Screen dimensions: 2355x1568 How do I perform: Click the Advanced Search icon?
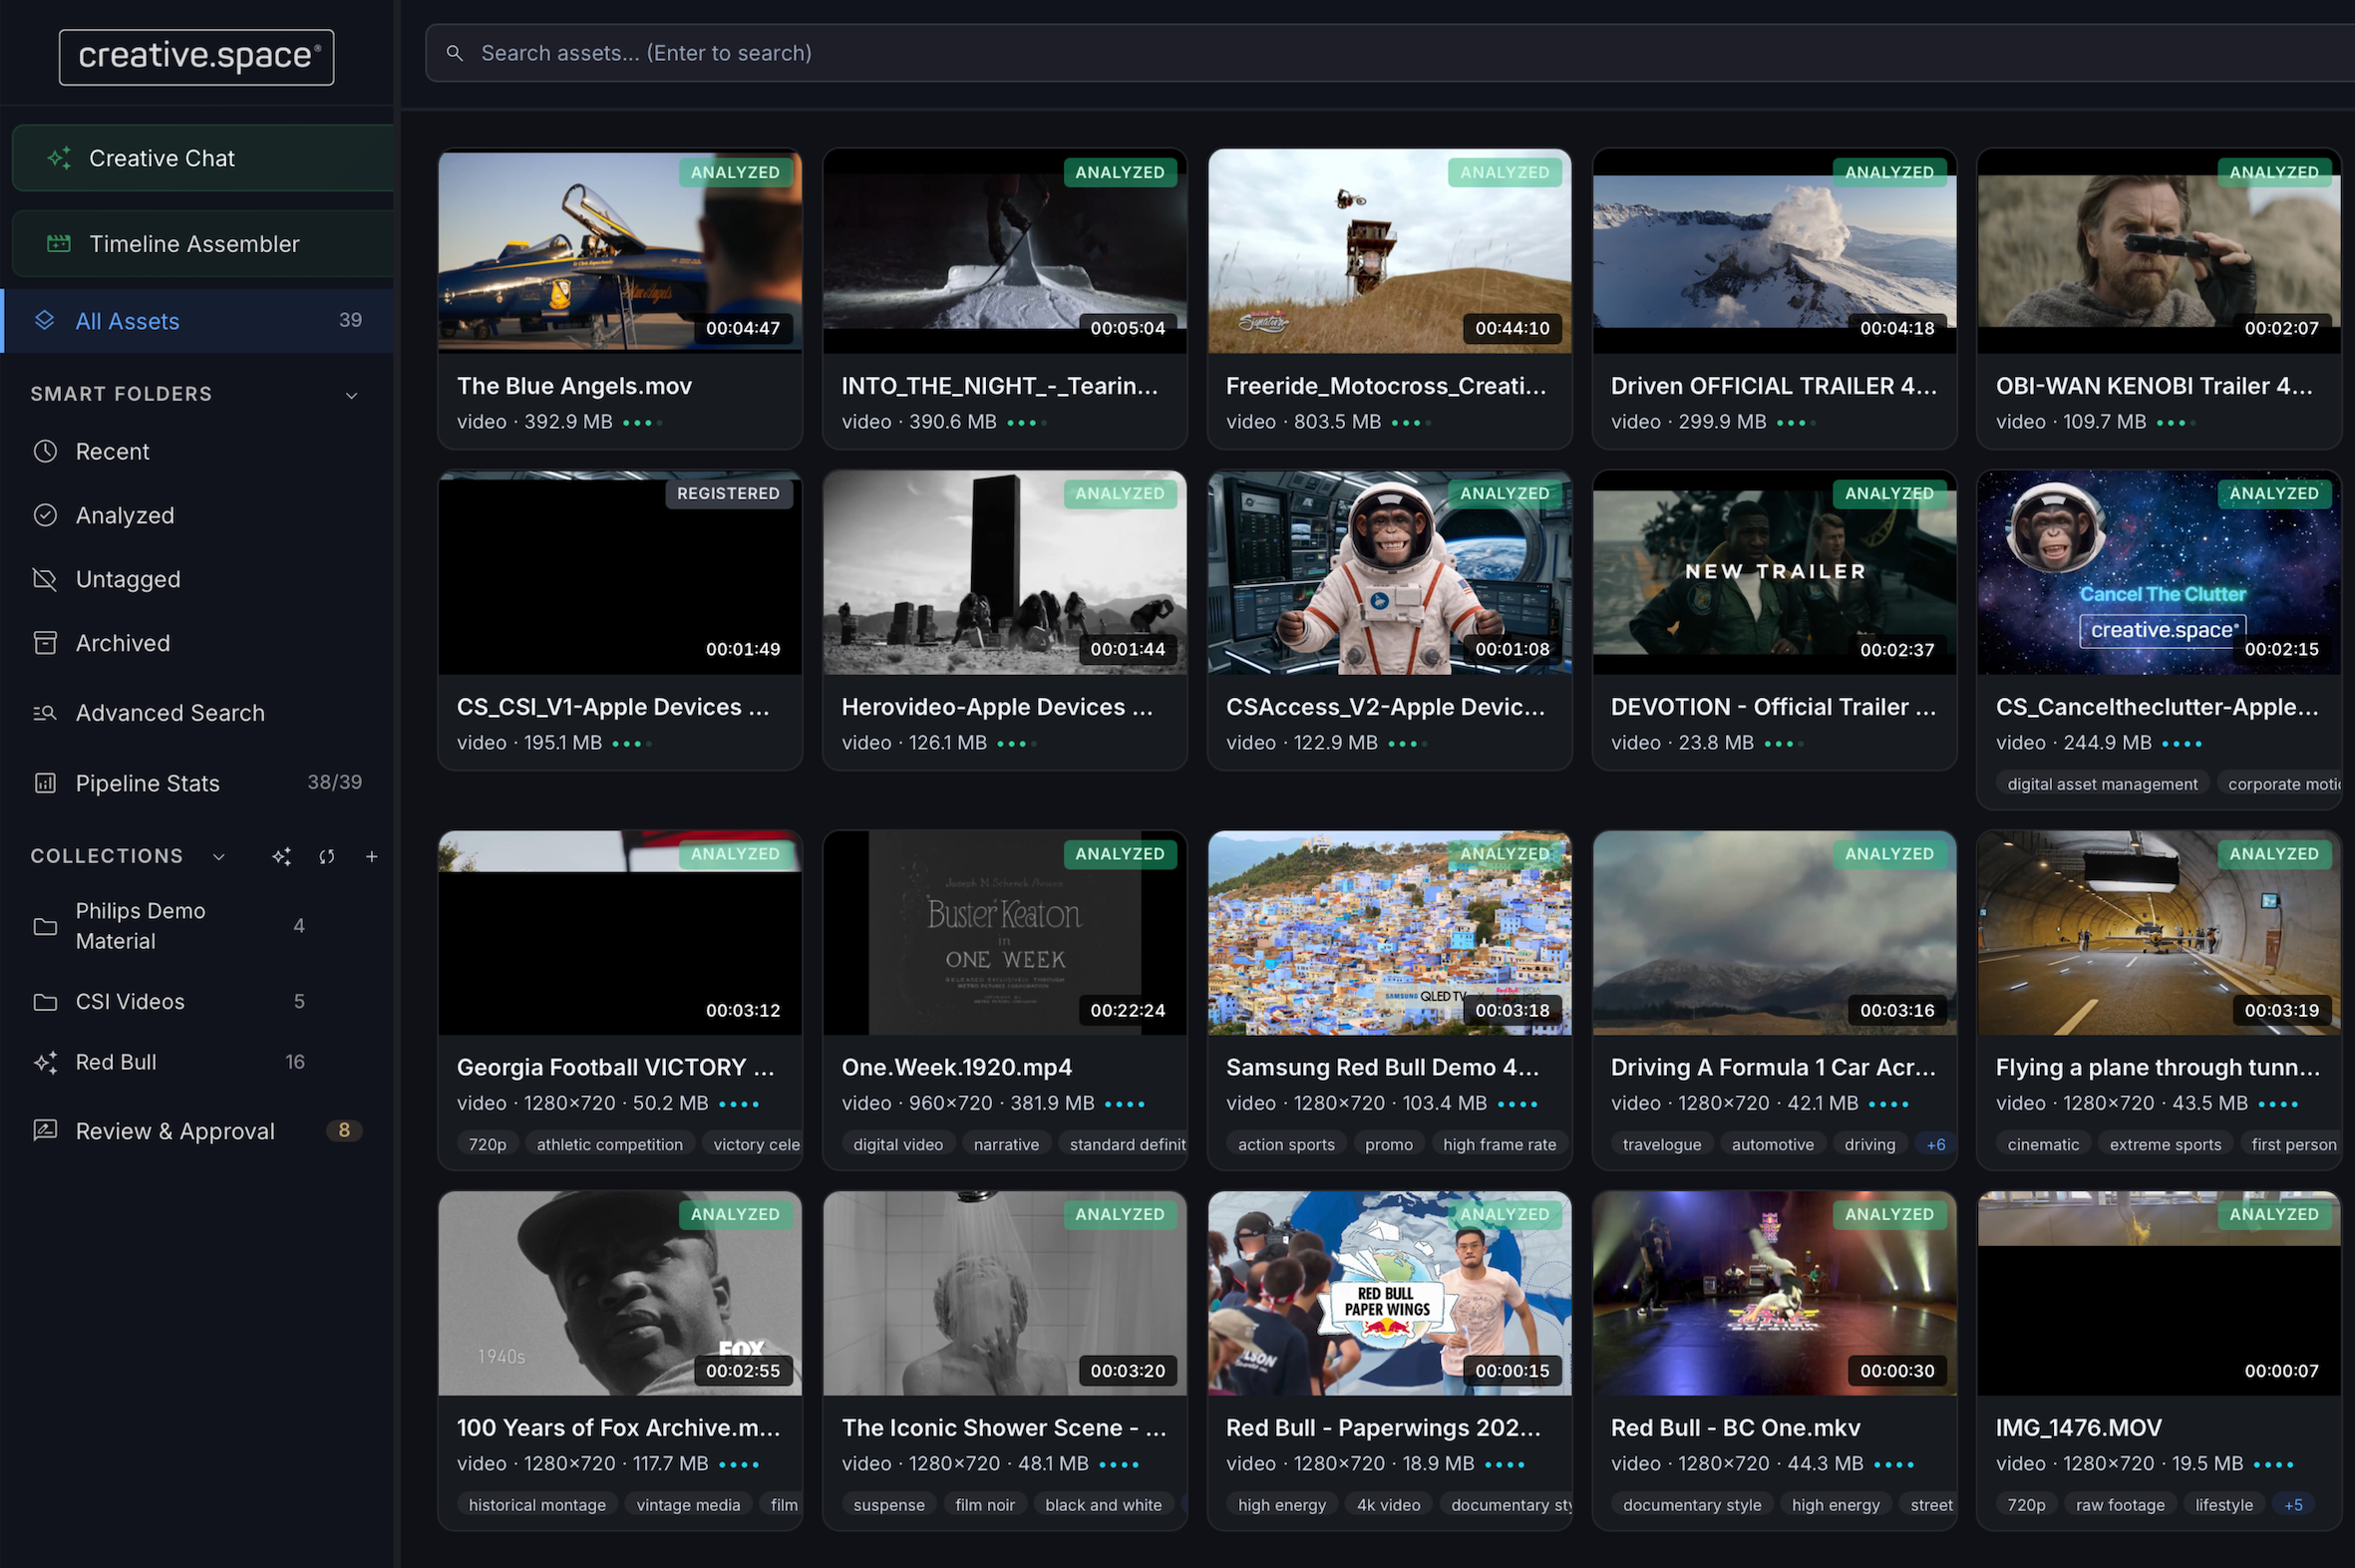45,713
